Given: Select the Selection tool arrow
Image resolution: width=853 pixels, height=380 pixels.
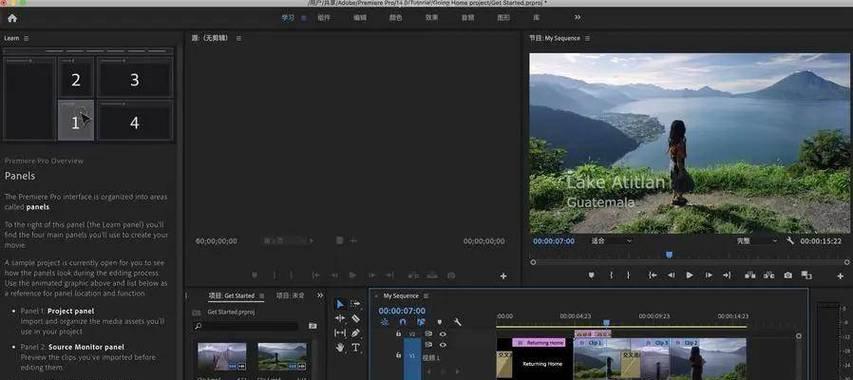Looking at the screenshot, I should click(340, 304).
